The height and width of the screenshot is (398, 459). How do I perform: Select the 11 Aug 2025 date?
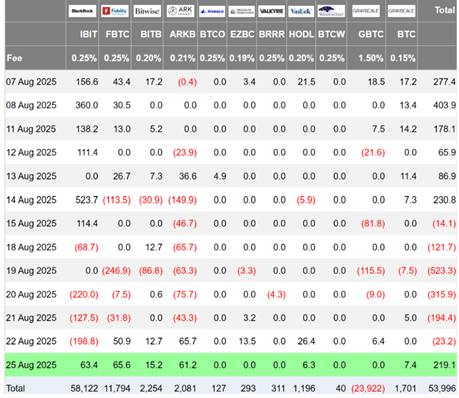click(31, 129)
